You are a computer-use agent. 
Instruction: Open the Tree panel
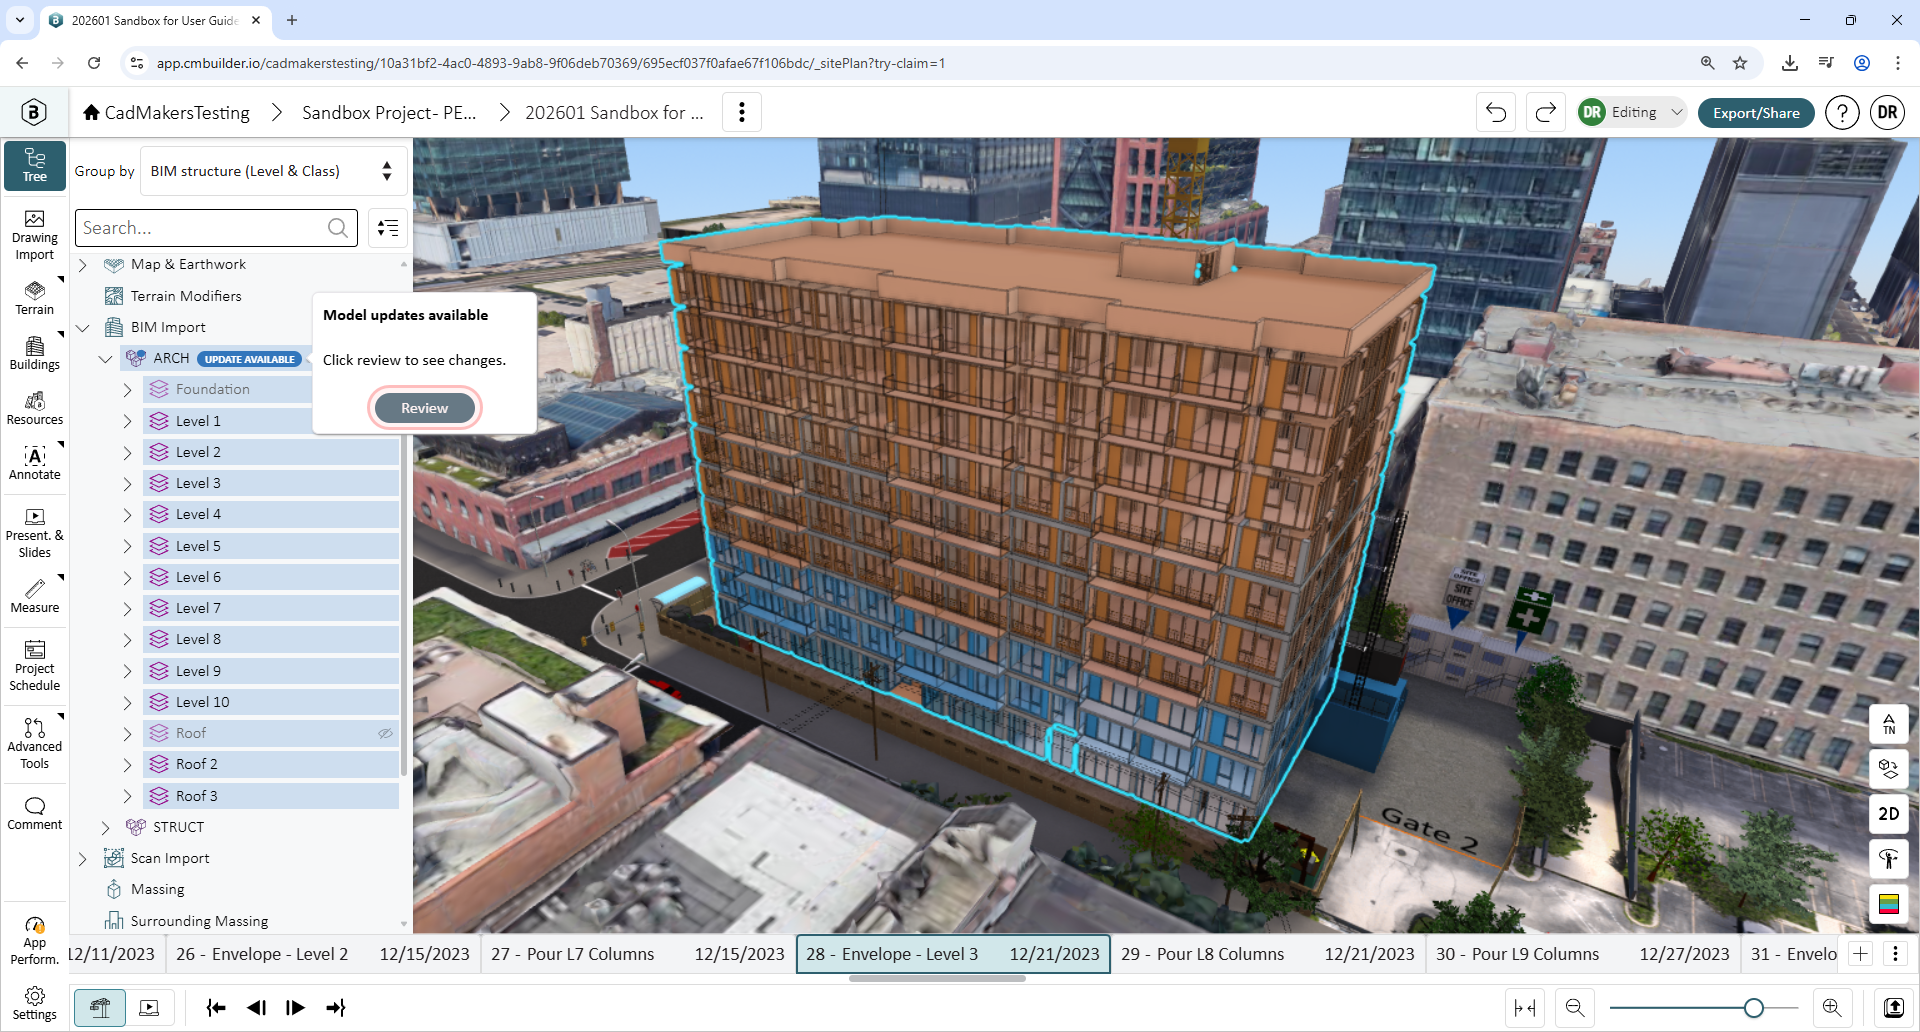35,165
